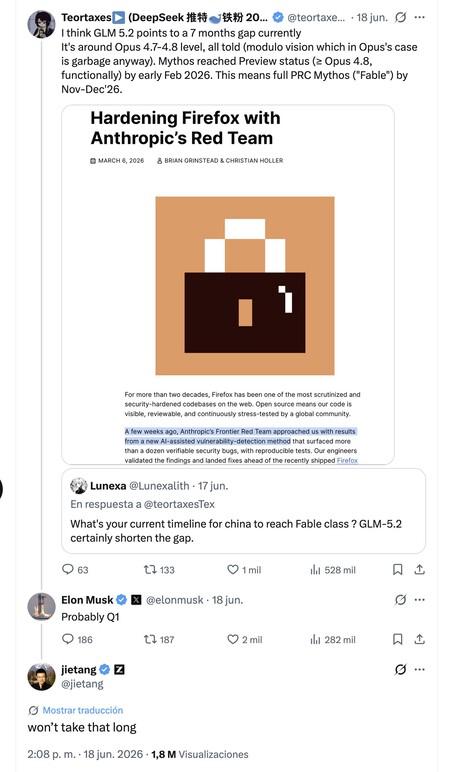
Task: Bookmark Elon Musk's reply
Action: tap(398, 640)
